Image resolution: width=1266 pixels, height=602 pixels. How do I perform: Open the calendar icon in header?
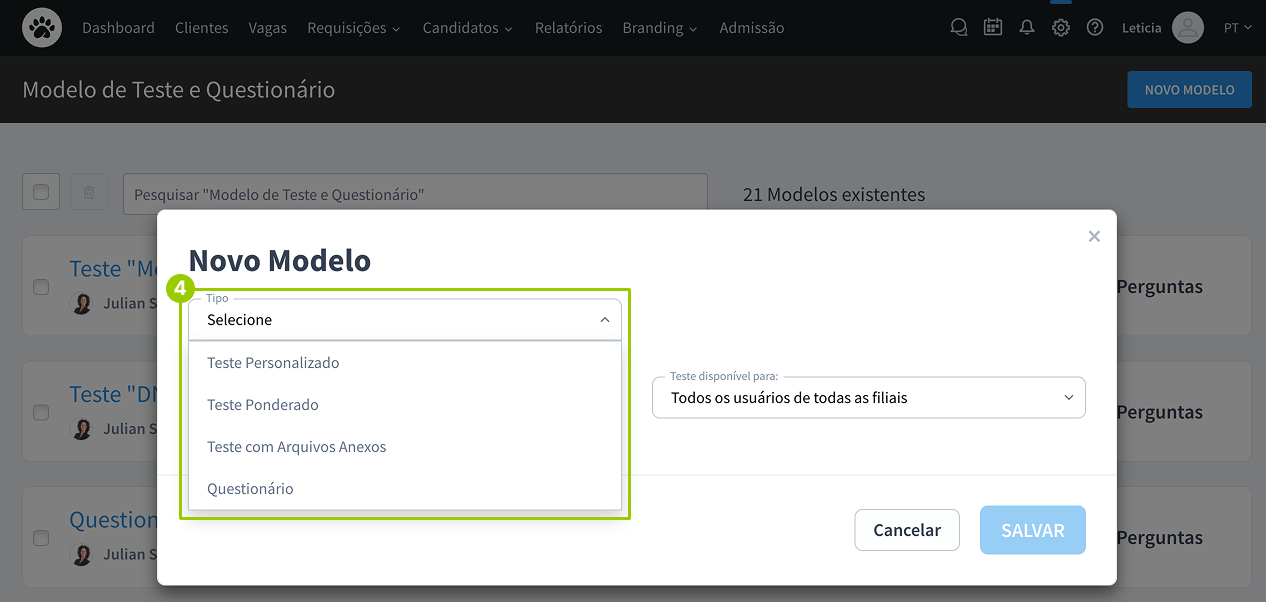coord(993,28)
